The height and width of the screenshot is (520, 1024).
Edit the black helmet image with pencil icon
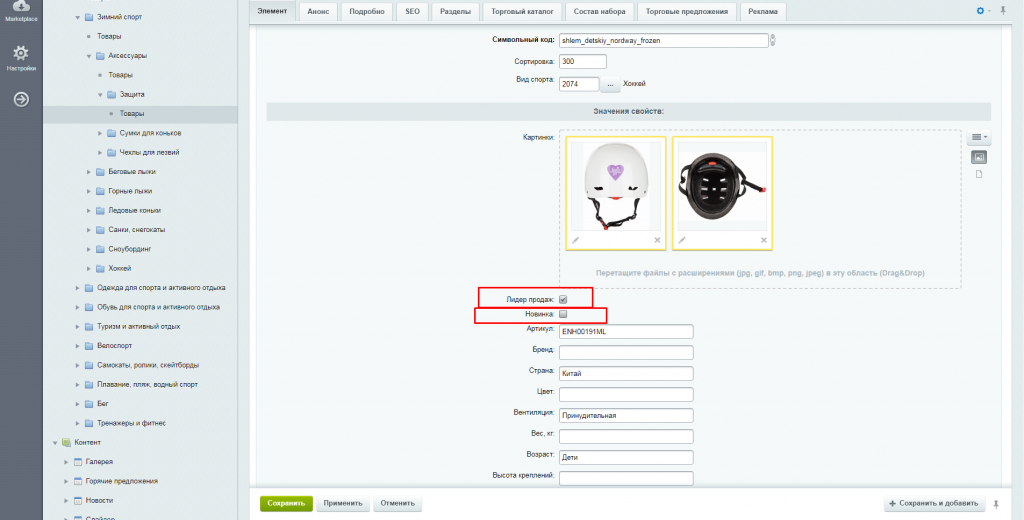pyautogui.click(x=682, y=240)
